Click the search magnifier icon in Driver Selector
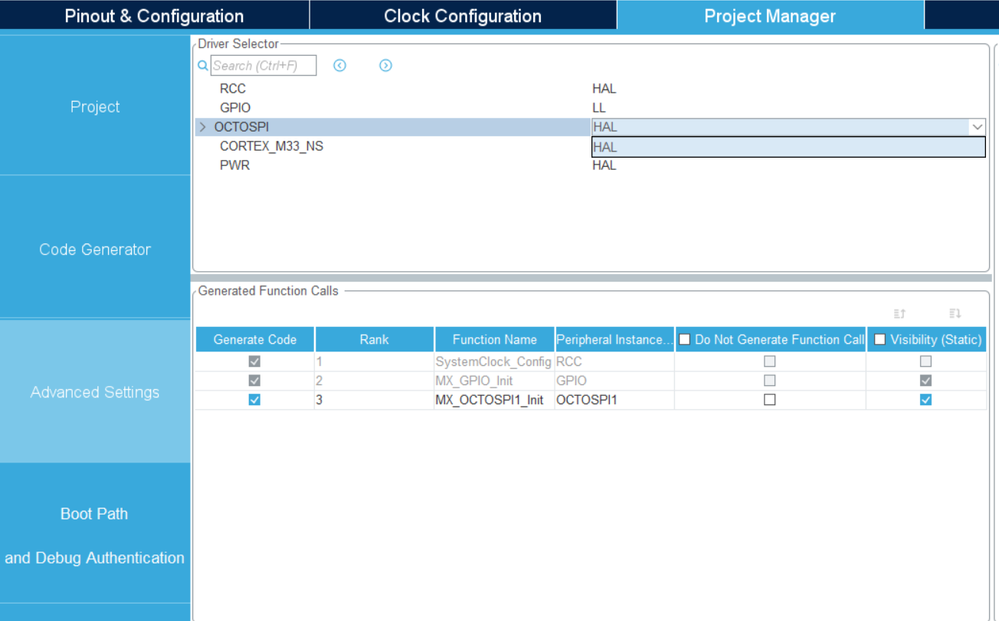The image size is (999, 621). 203,66
